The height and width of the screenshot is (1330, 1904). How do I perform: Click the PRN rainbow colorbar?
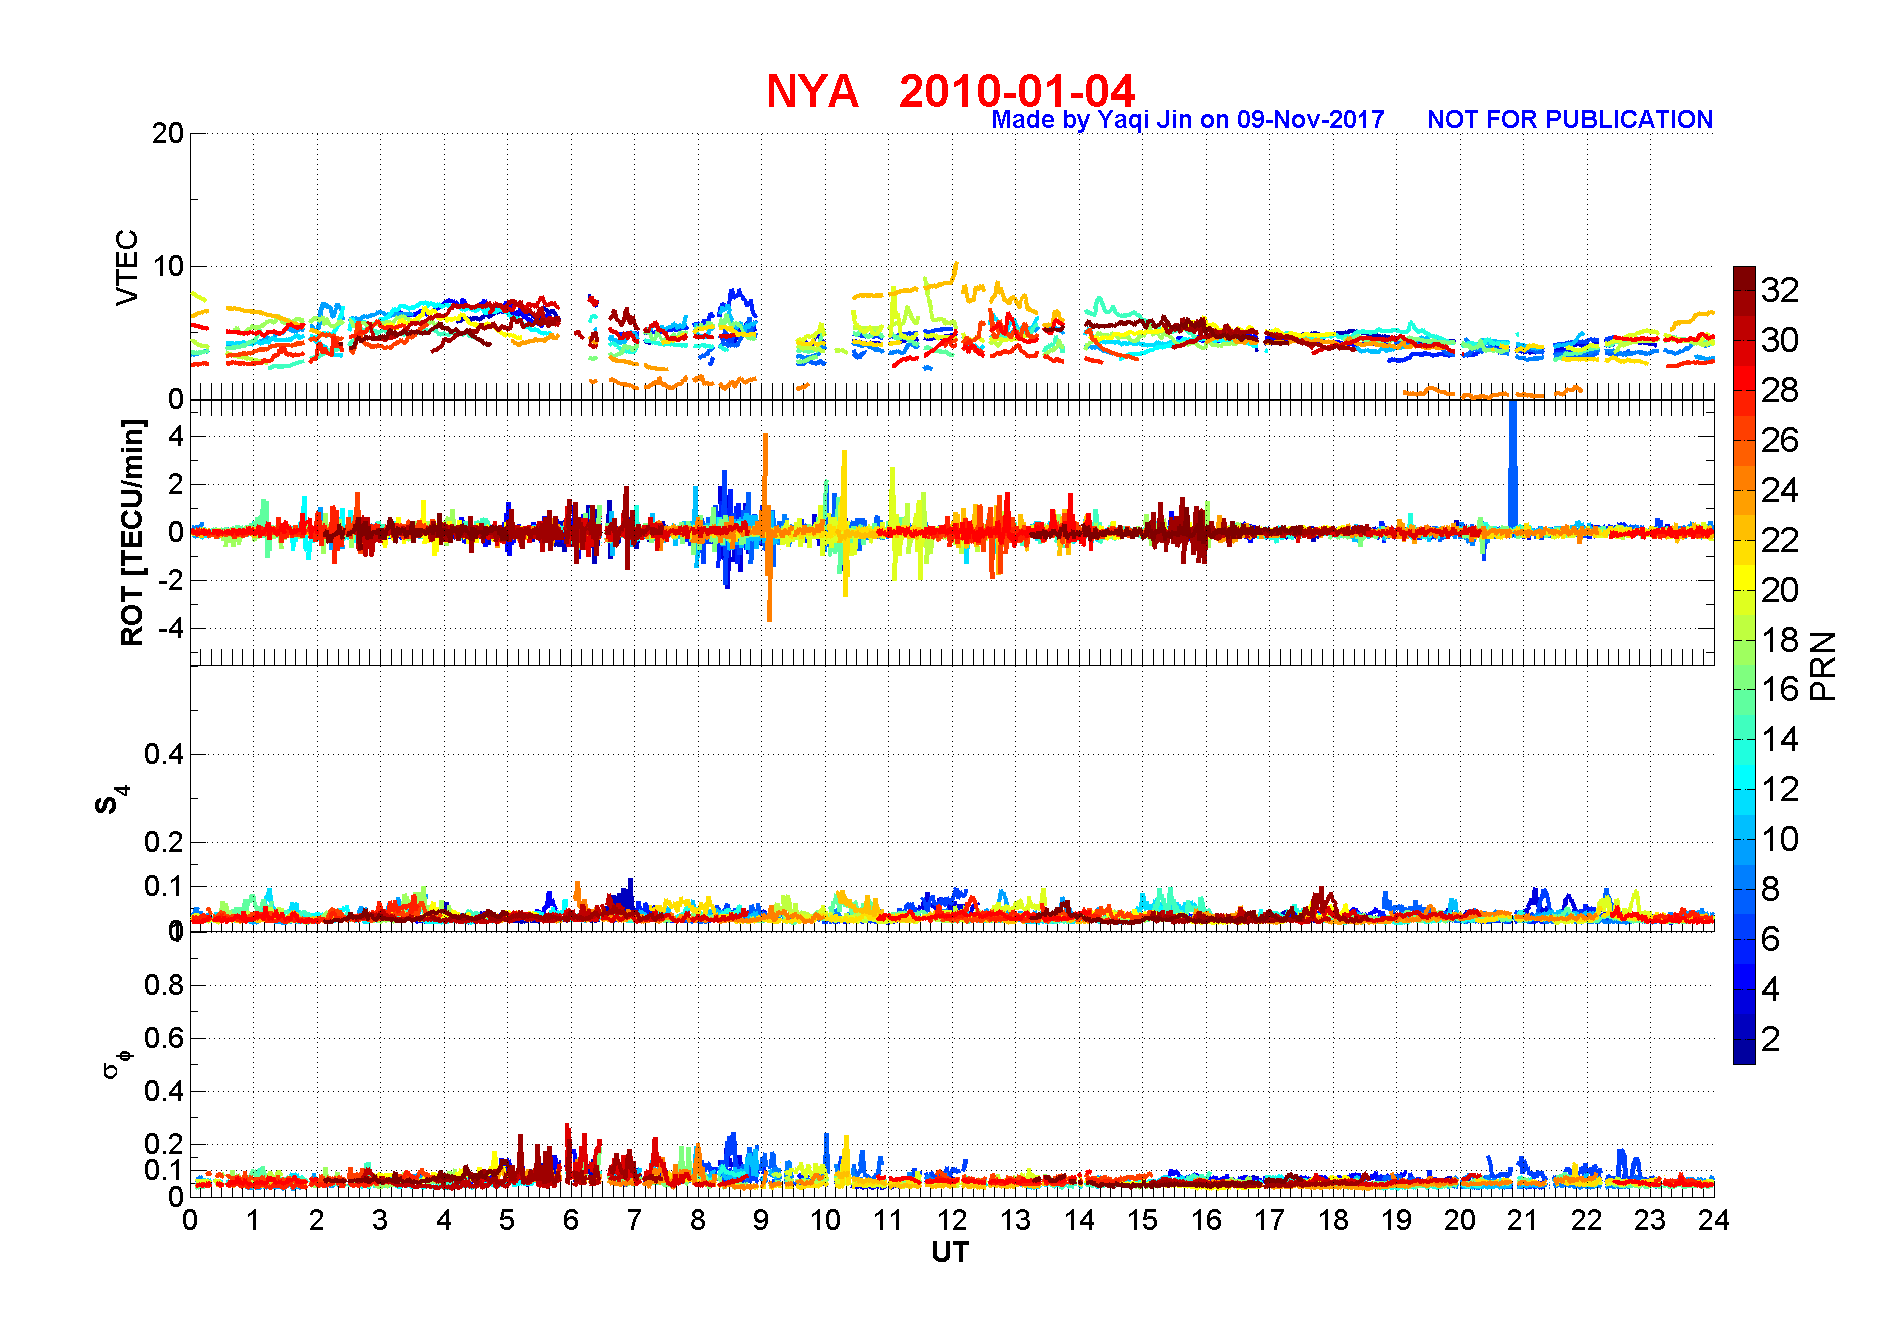pos(1744,665)
